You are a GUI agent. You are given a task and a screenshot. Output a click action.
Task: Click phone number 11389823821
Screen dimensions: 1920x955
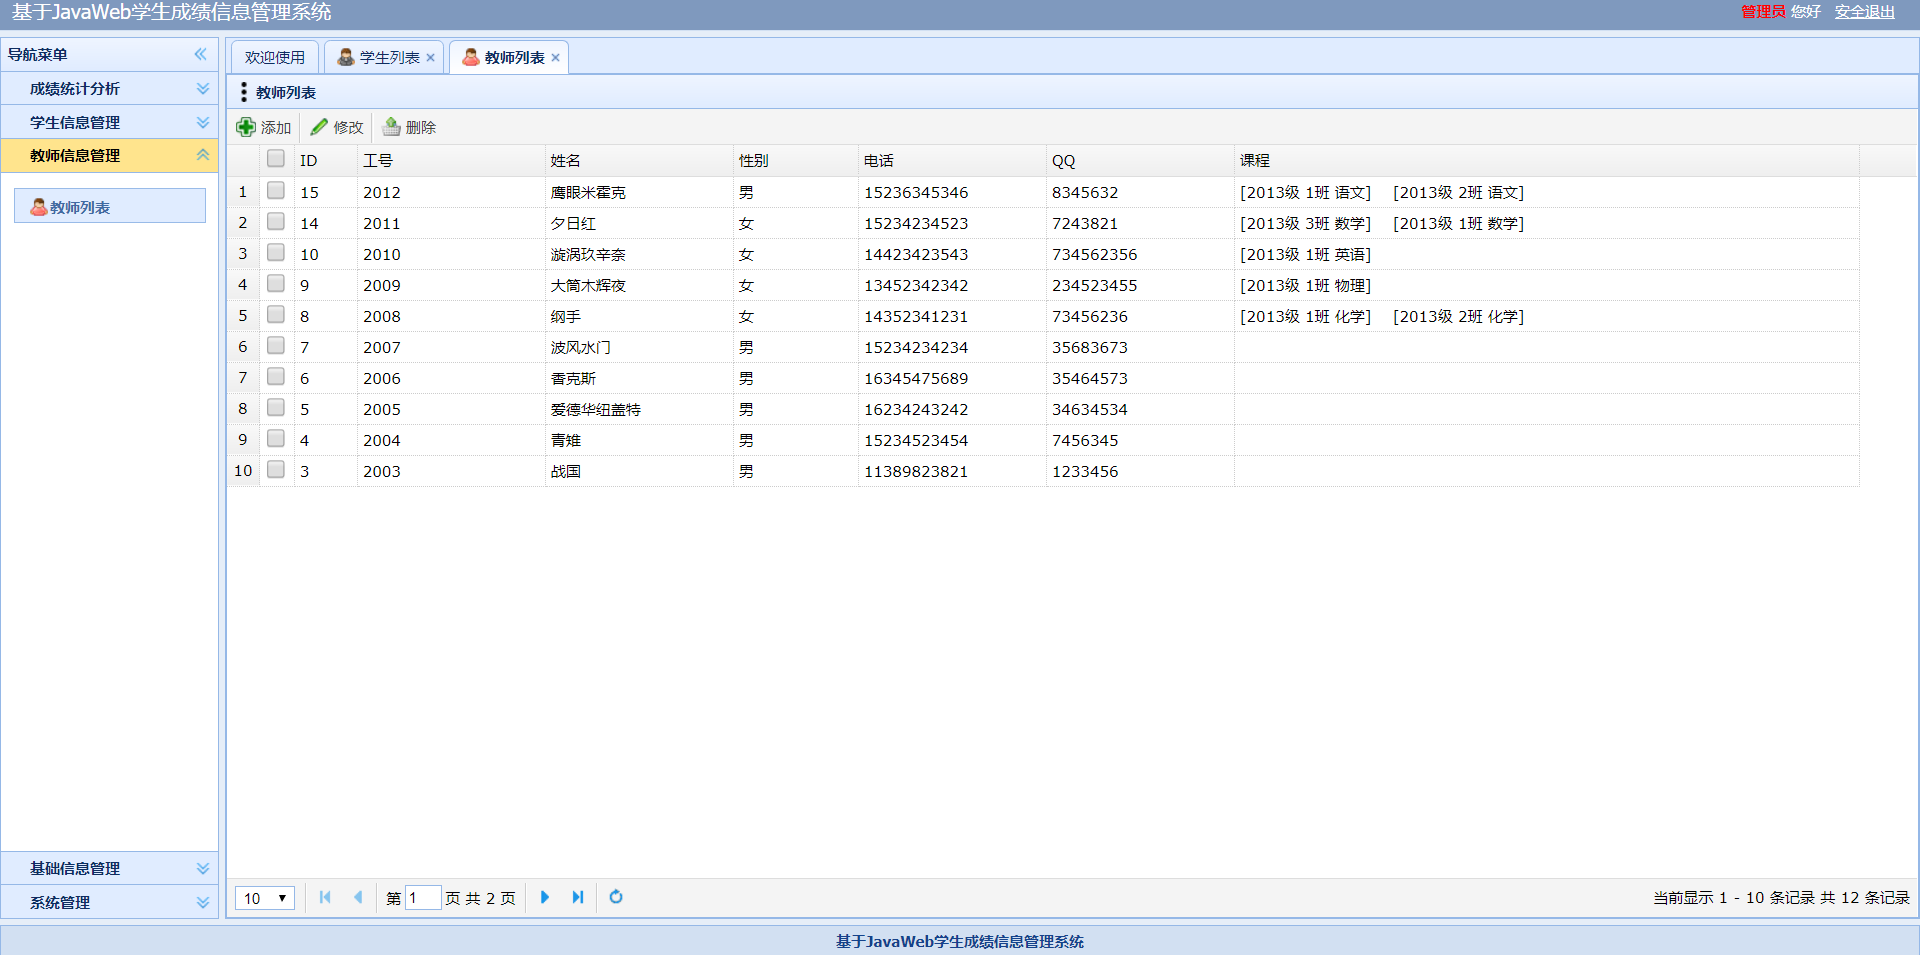pos(916,471)
